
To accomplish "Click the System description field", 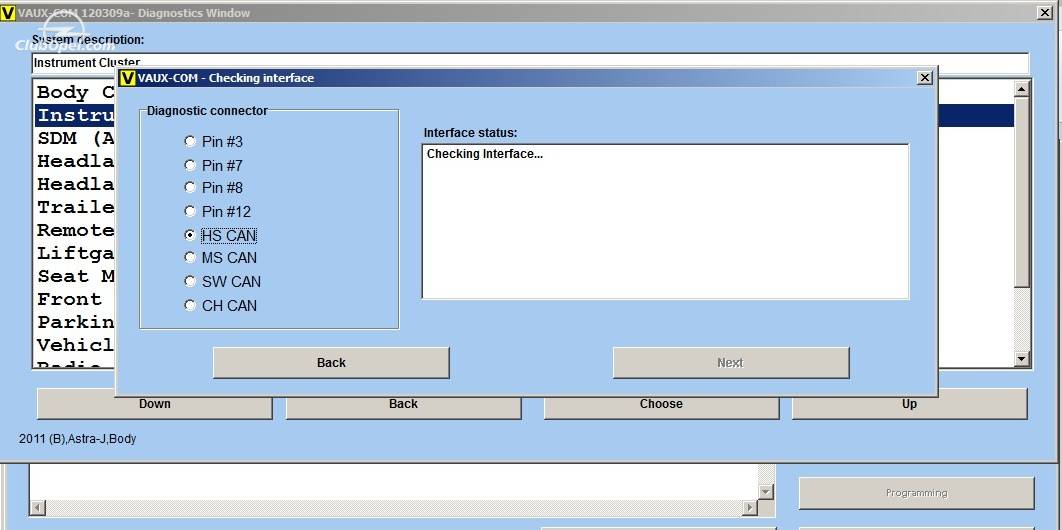I will coord(530,63).
